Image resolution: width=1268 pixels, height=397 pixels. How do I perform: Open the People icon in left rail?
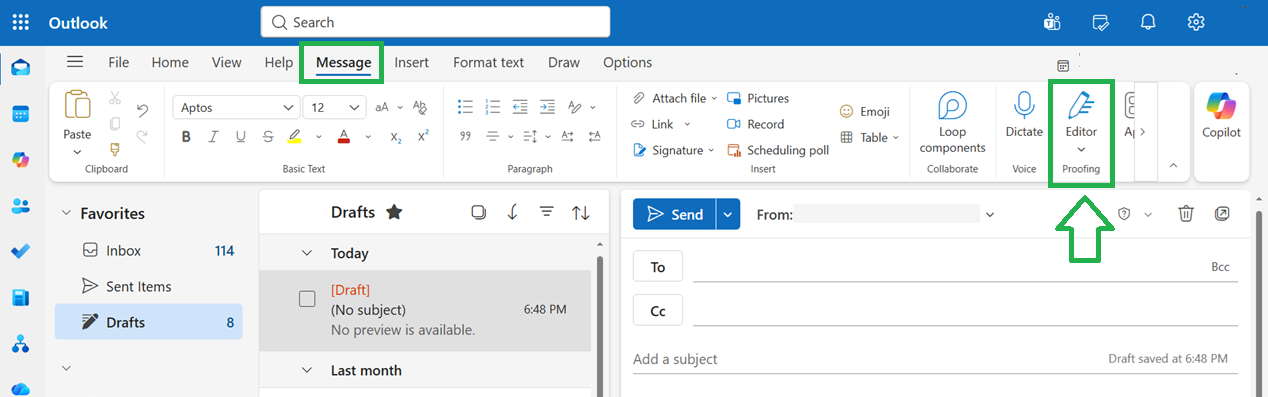point(21,205)
